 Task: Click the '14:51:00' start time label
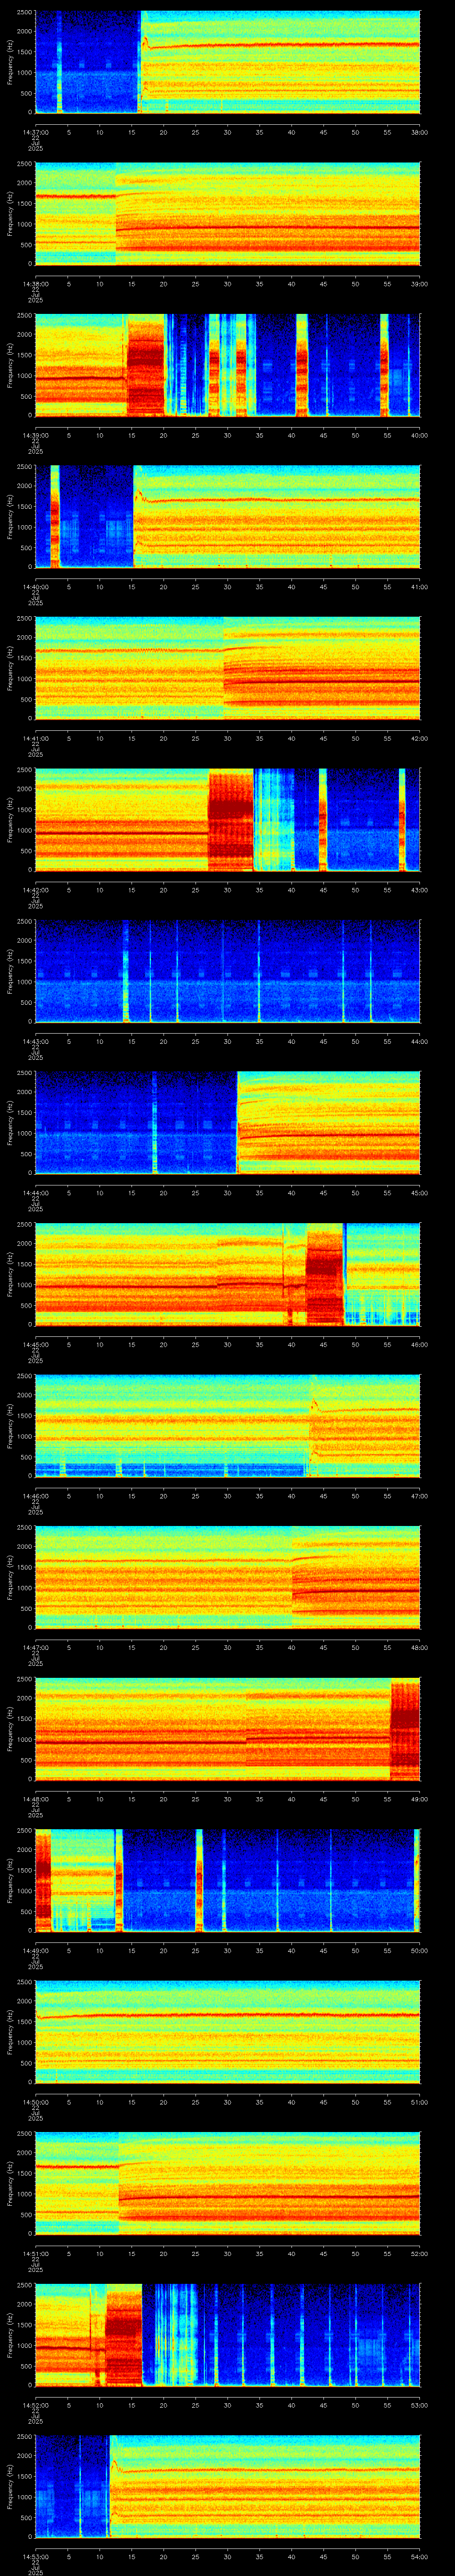click(36, 2253)
